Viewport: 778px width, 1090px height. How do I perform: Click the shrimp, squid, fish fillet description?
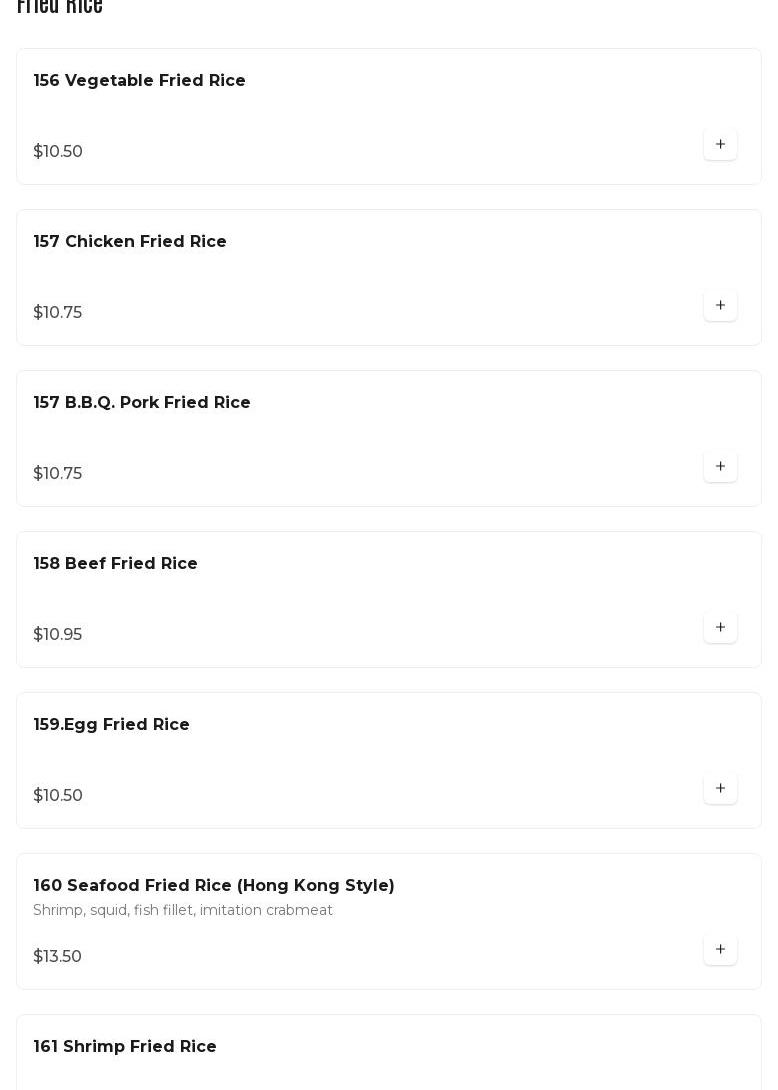pyautogui.click(x=183, y=911)
